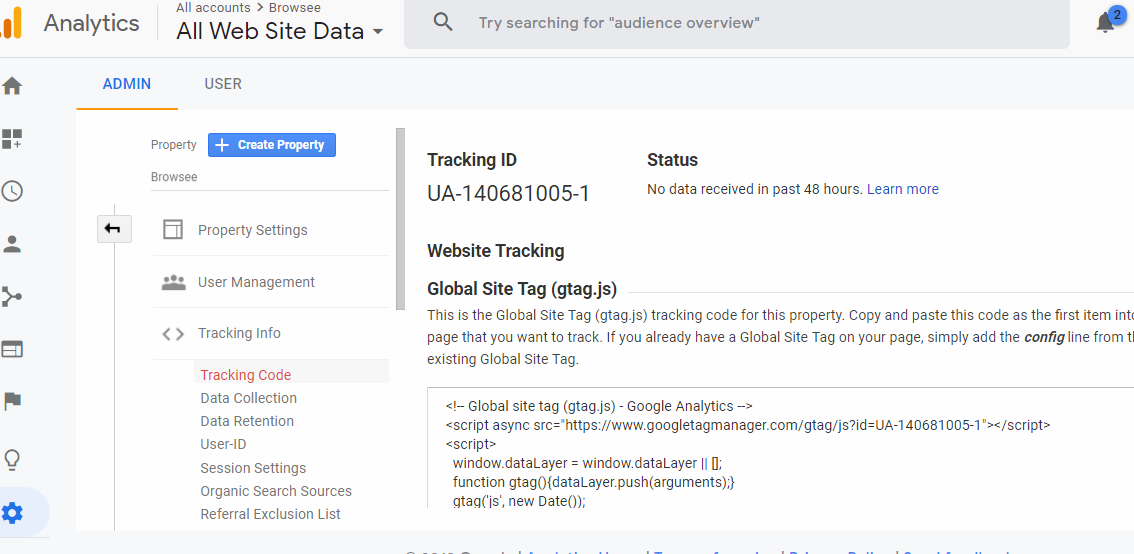This screenshot has height=554, width=1134.
Task: Open the Audience person icon
Action: pos(12,244)
